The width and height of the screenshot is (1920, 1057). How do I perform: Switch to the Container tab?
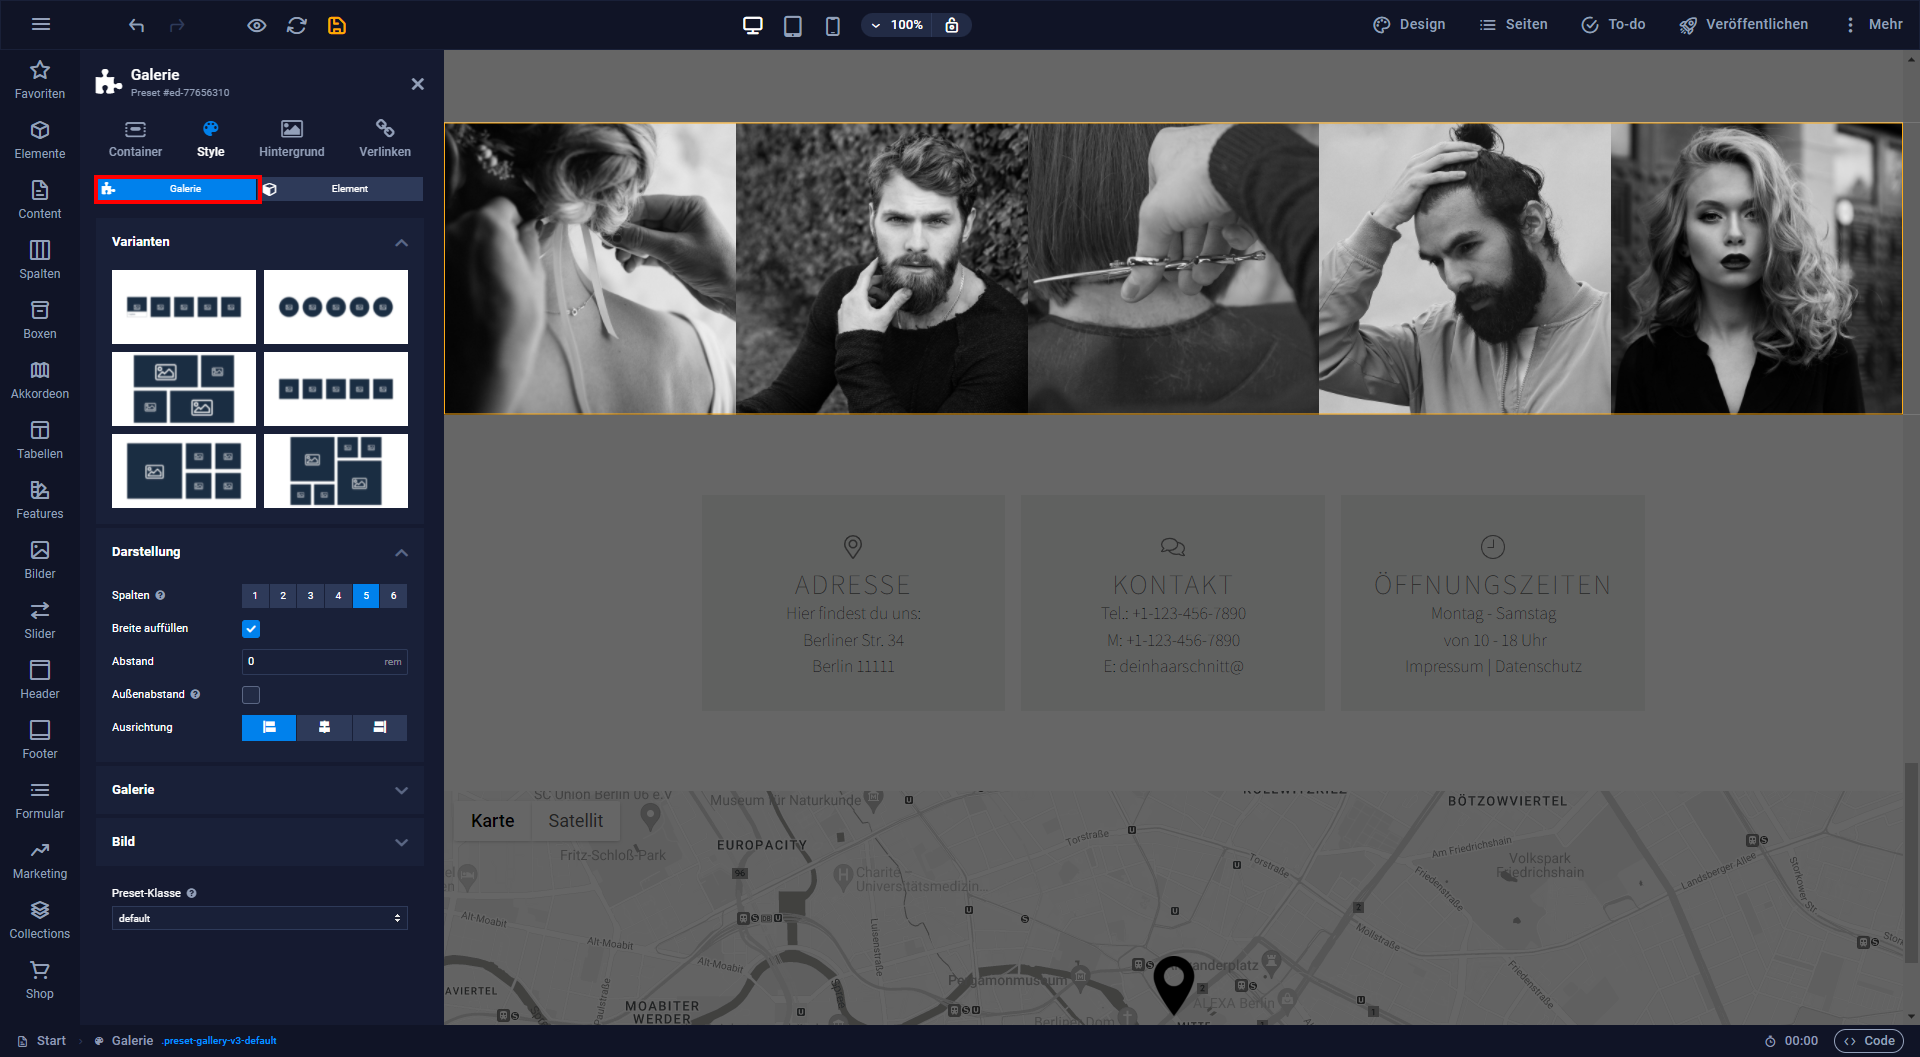135,139
